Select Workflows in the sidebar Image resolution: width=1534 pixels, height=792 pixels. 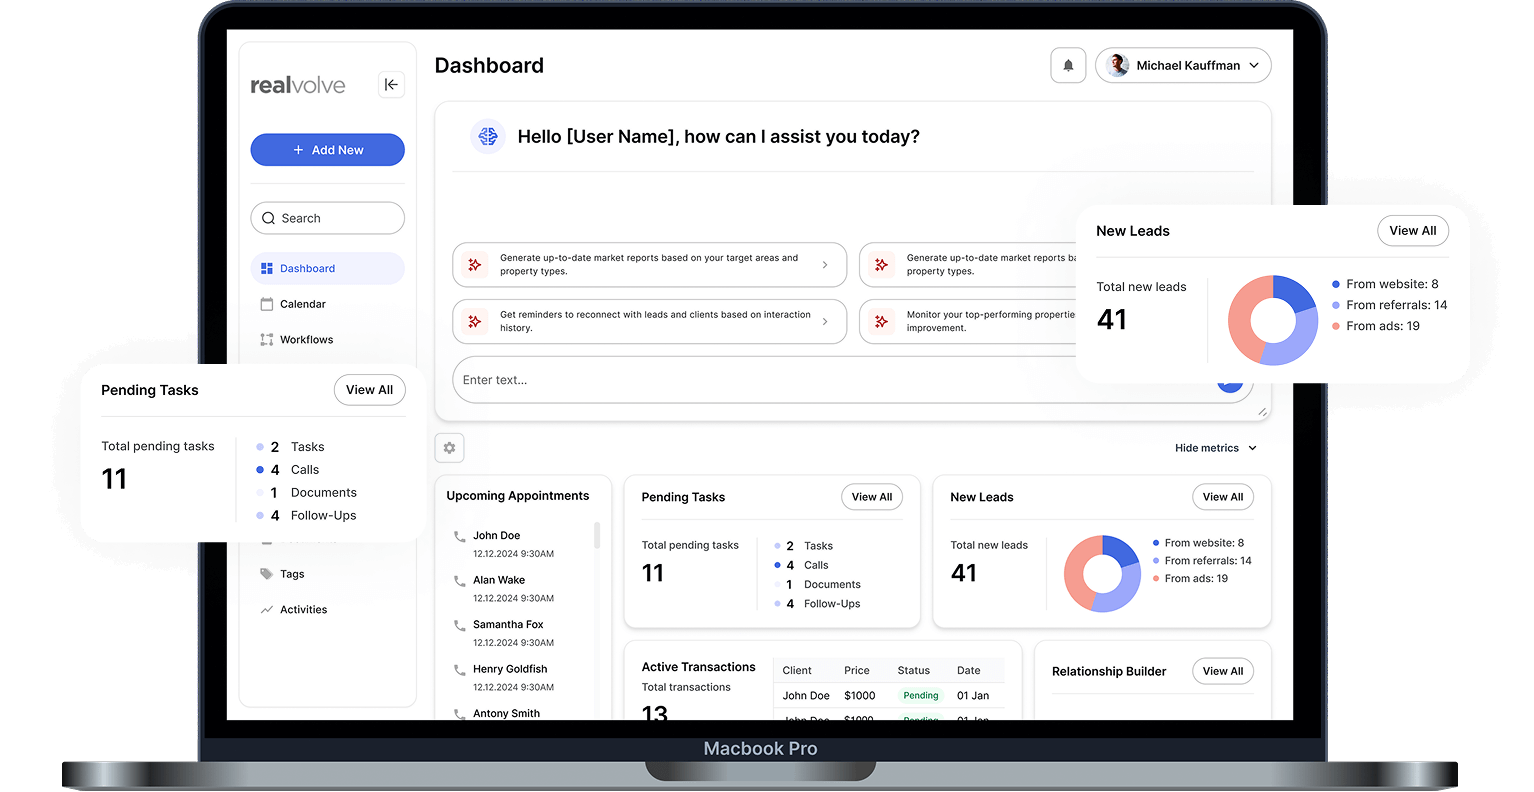[305, 339]
